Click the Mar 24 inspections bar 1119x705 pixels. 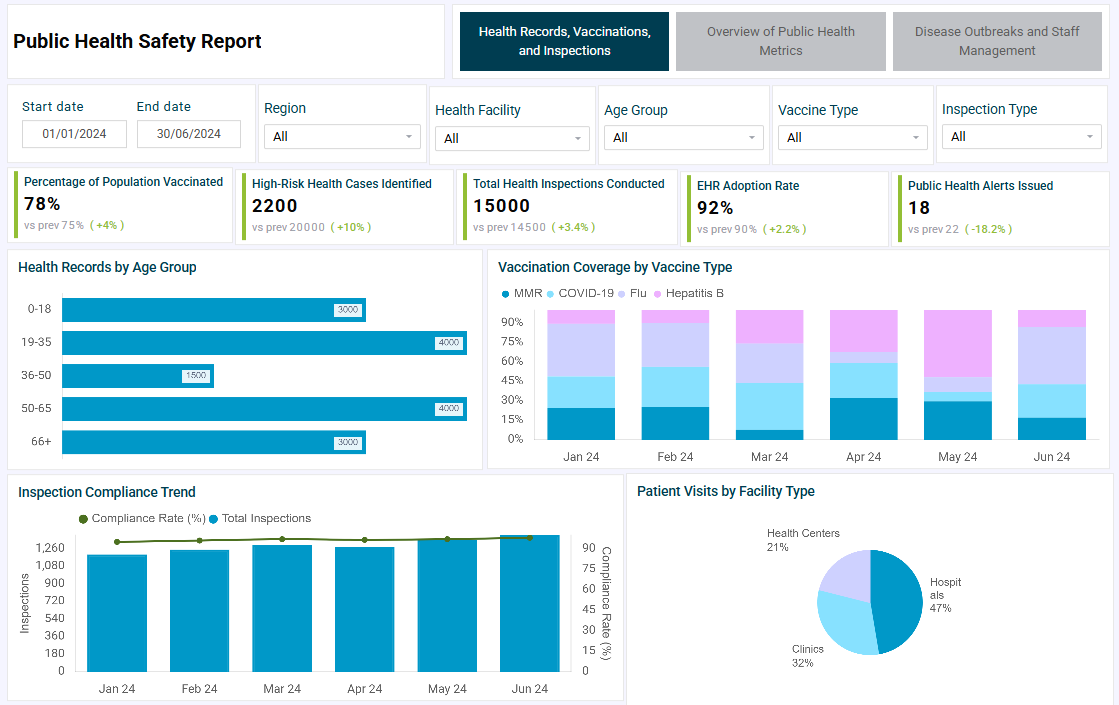click(282, 609)
